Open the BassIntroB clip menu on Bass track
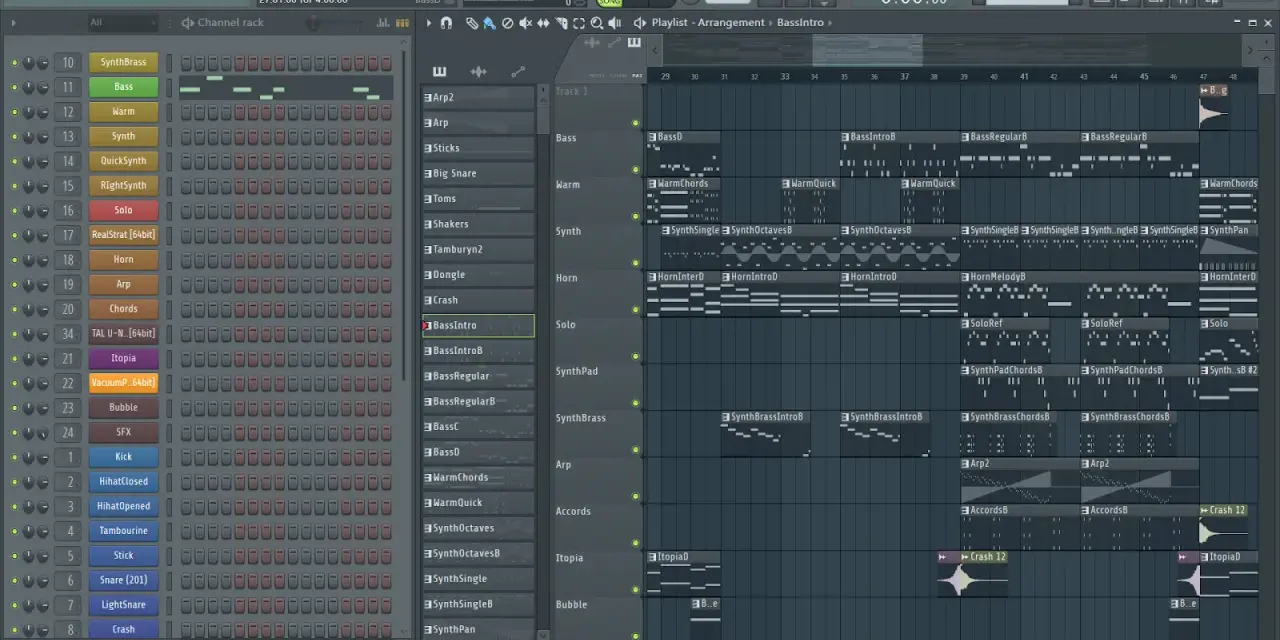The height and width of the screenshot is (640, 1280). (x=845, y=137)
